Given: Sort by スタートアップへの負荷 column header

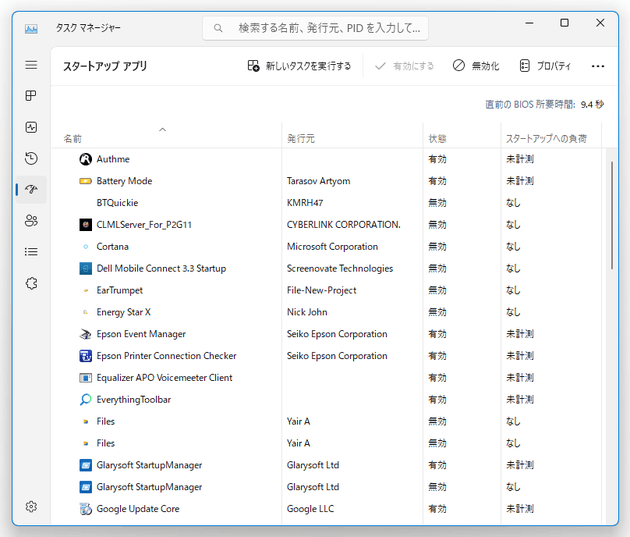Looking at the screenshot, I should (546, 139).
